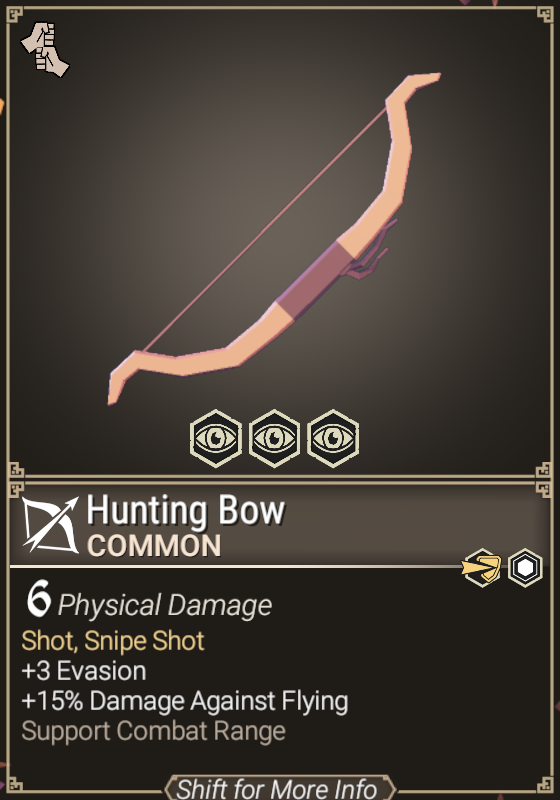Screen dimensions: 560x800
Task: Click the COMMON rarity label
Action: point(155,546)
